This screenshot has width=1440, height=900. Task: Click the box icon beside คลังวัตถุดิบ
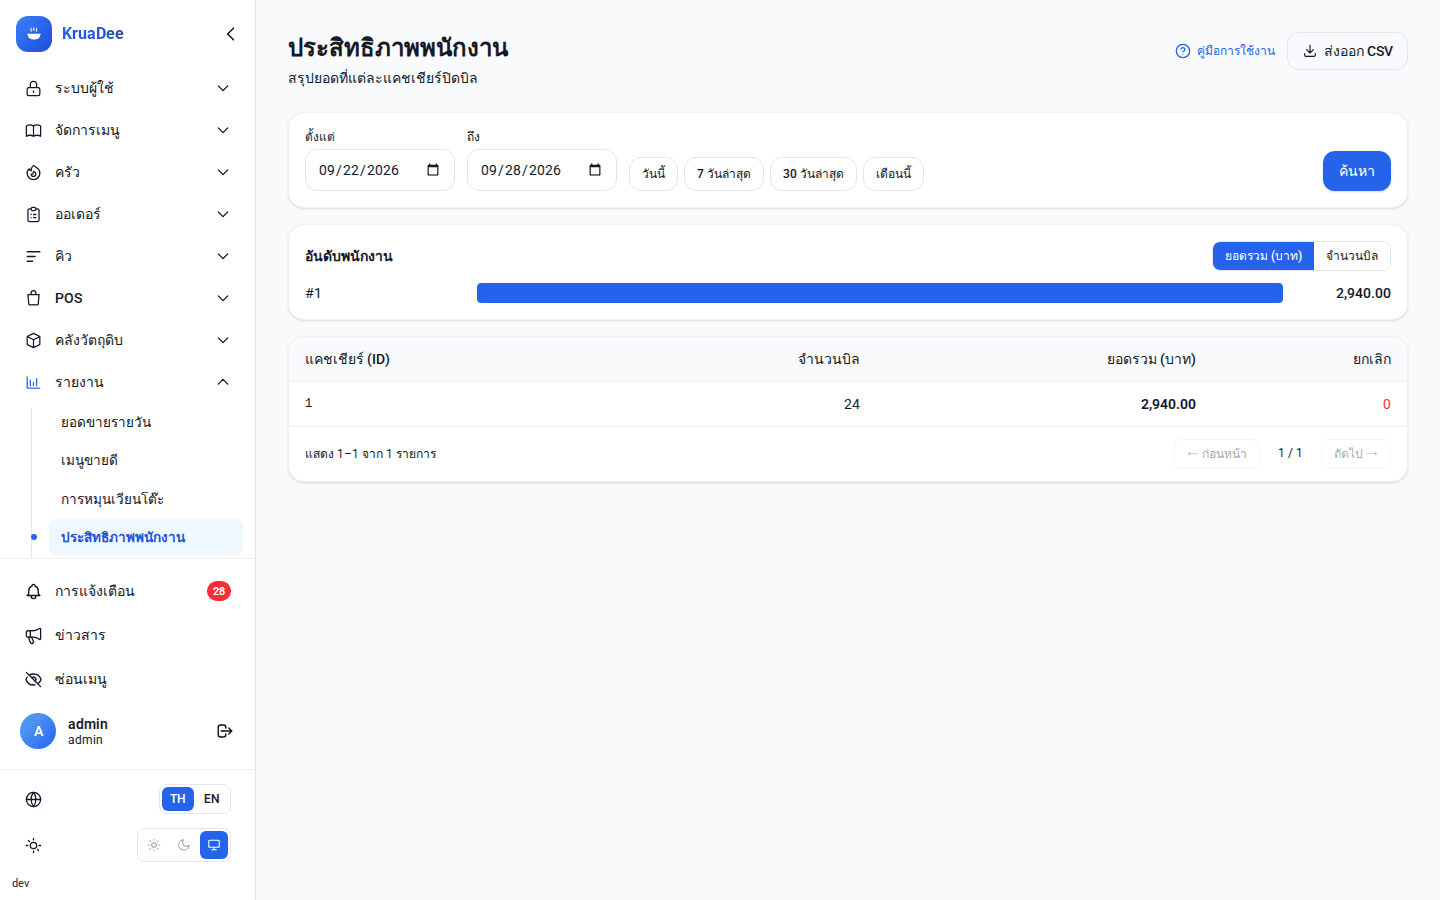pyautogui.click(x=33, y=340)
